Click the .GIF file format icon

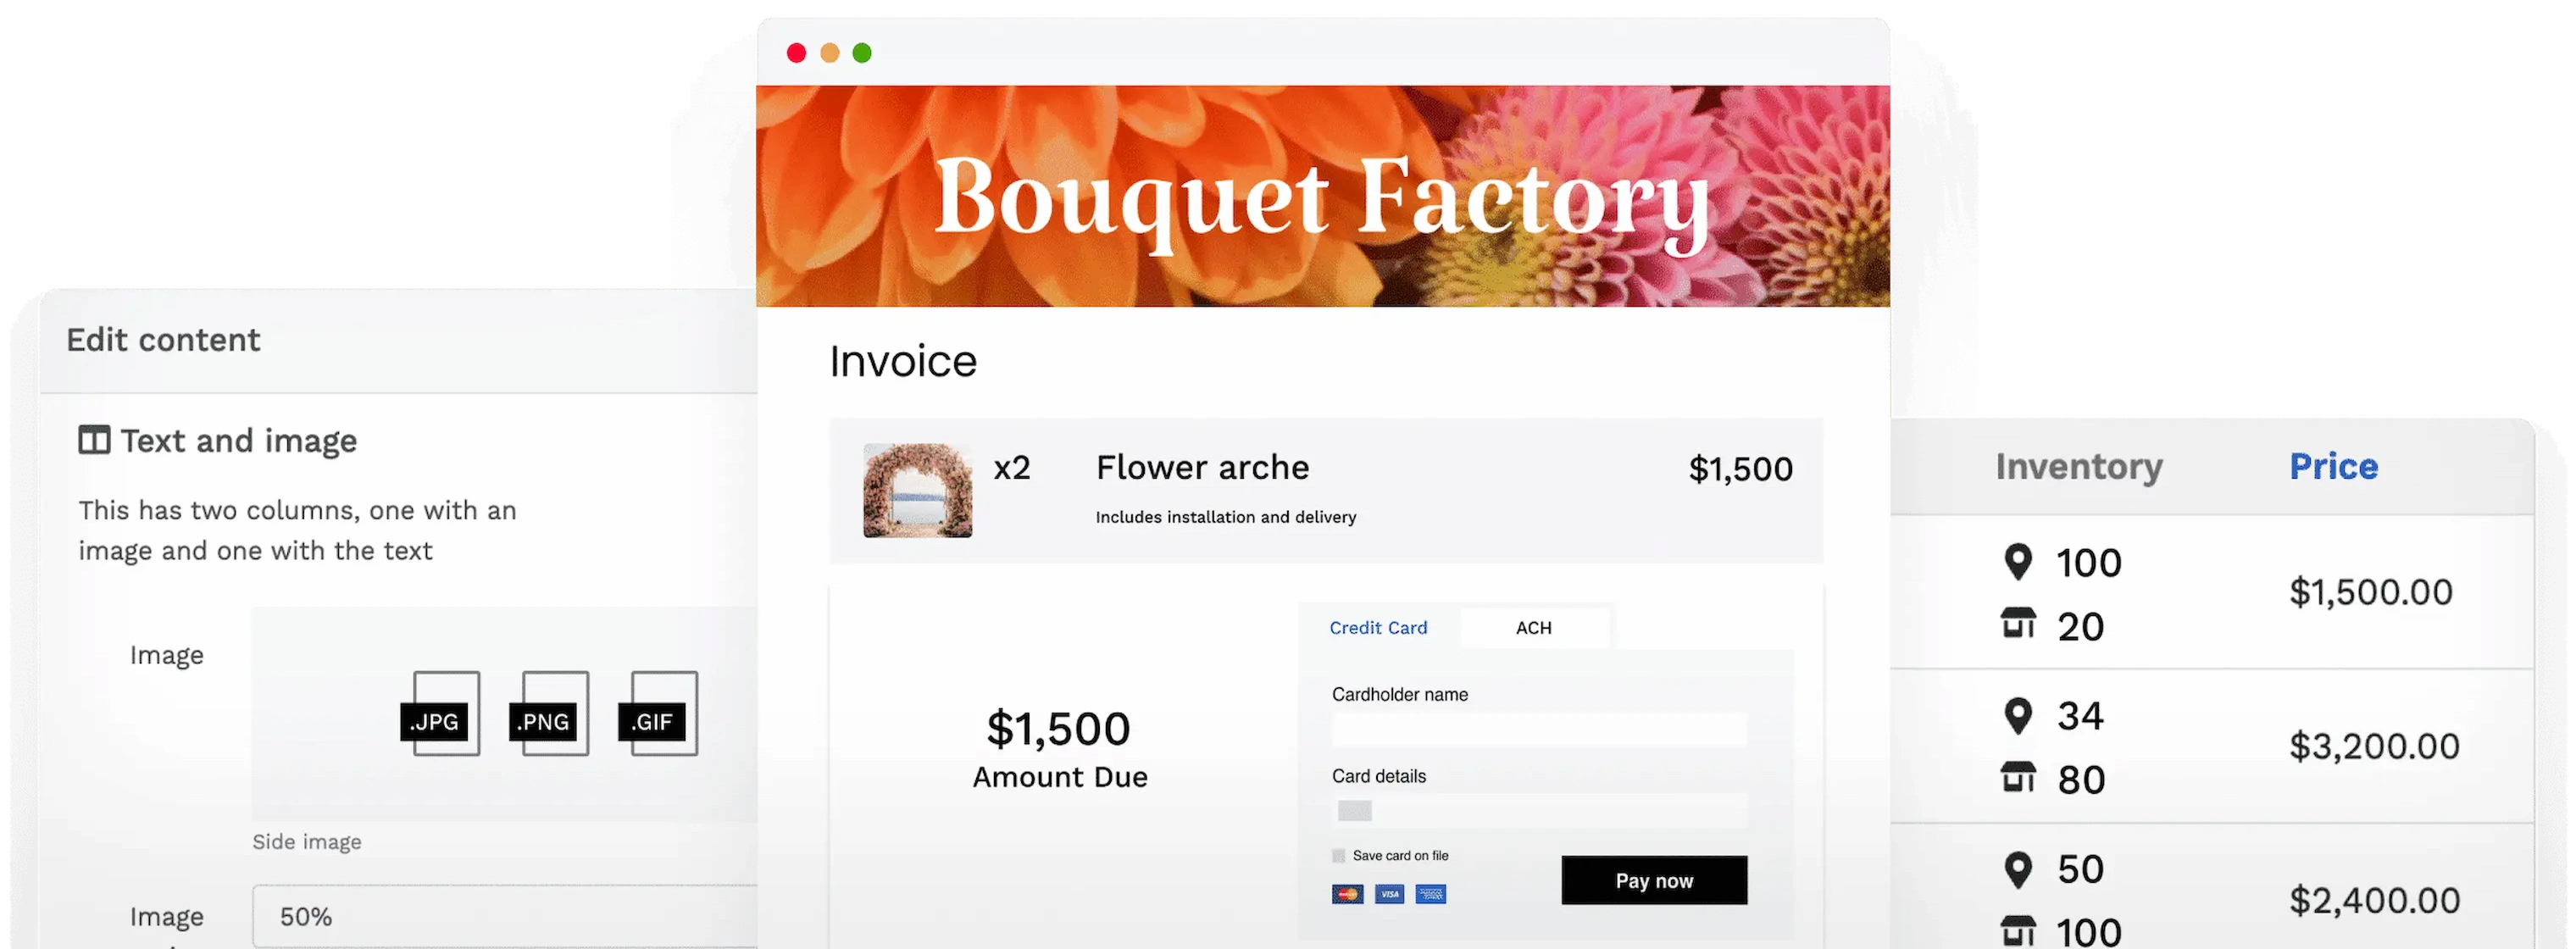tap(658, 713)
